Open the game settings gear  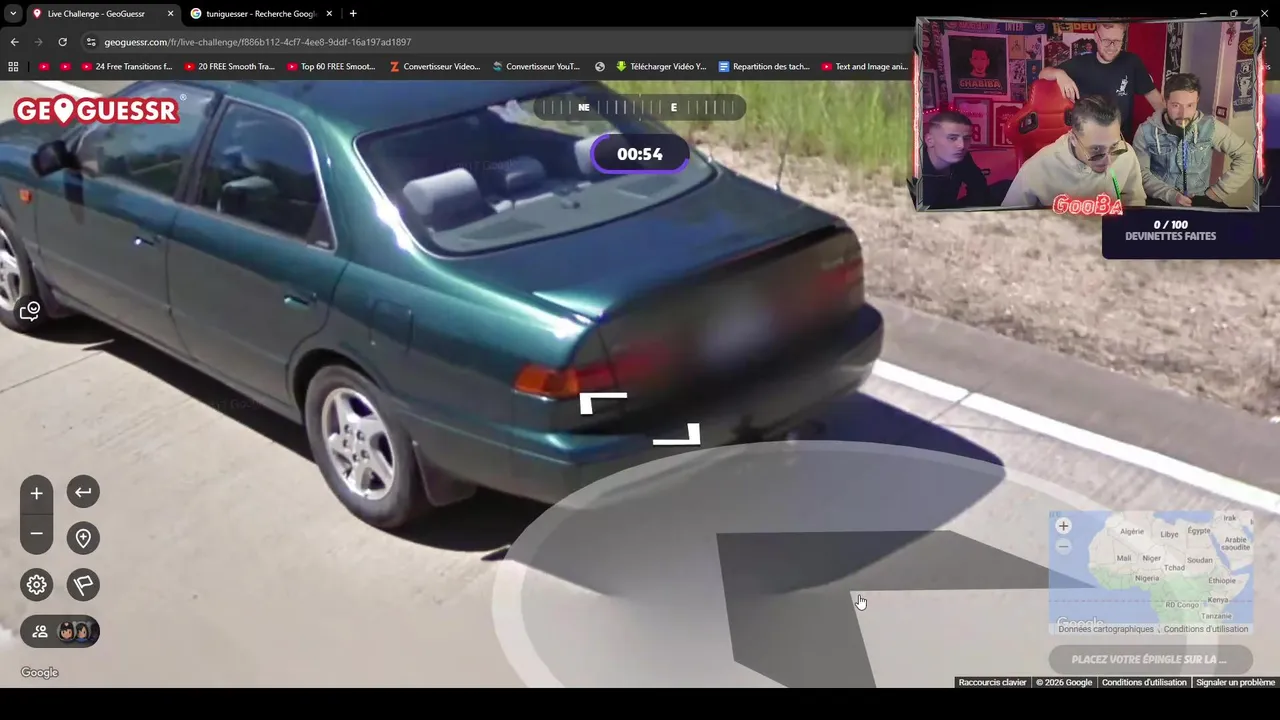[37, 585]
